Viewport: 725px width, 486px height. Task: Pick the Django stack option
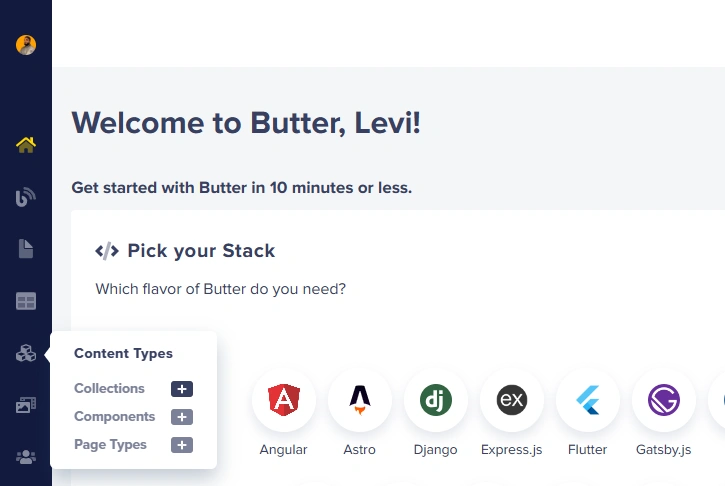point(436,400)
